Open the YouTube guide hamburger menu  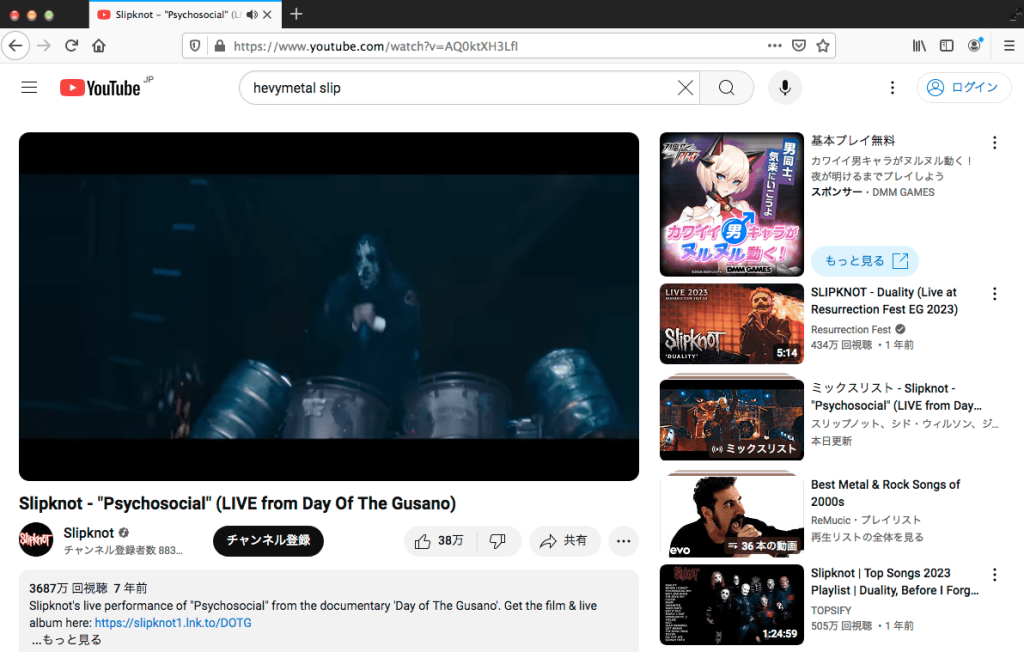tap(29, 88)
